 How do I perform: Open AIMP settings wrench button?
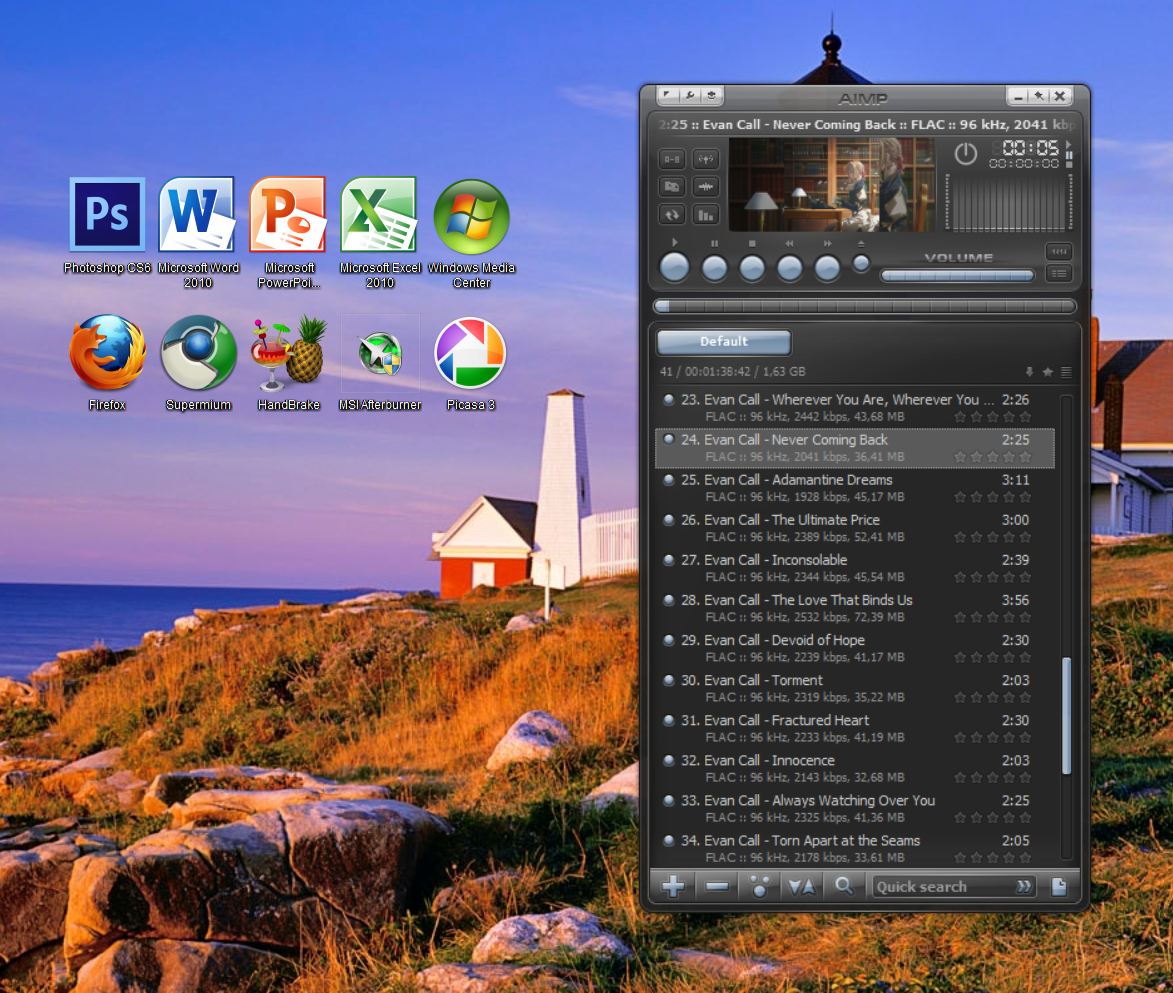(690, 96)
